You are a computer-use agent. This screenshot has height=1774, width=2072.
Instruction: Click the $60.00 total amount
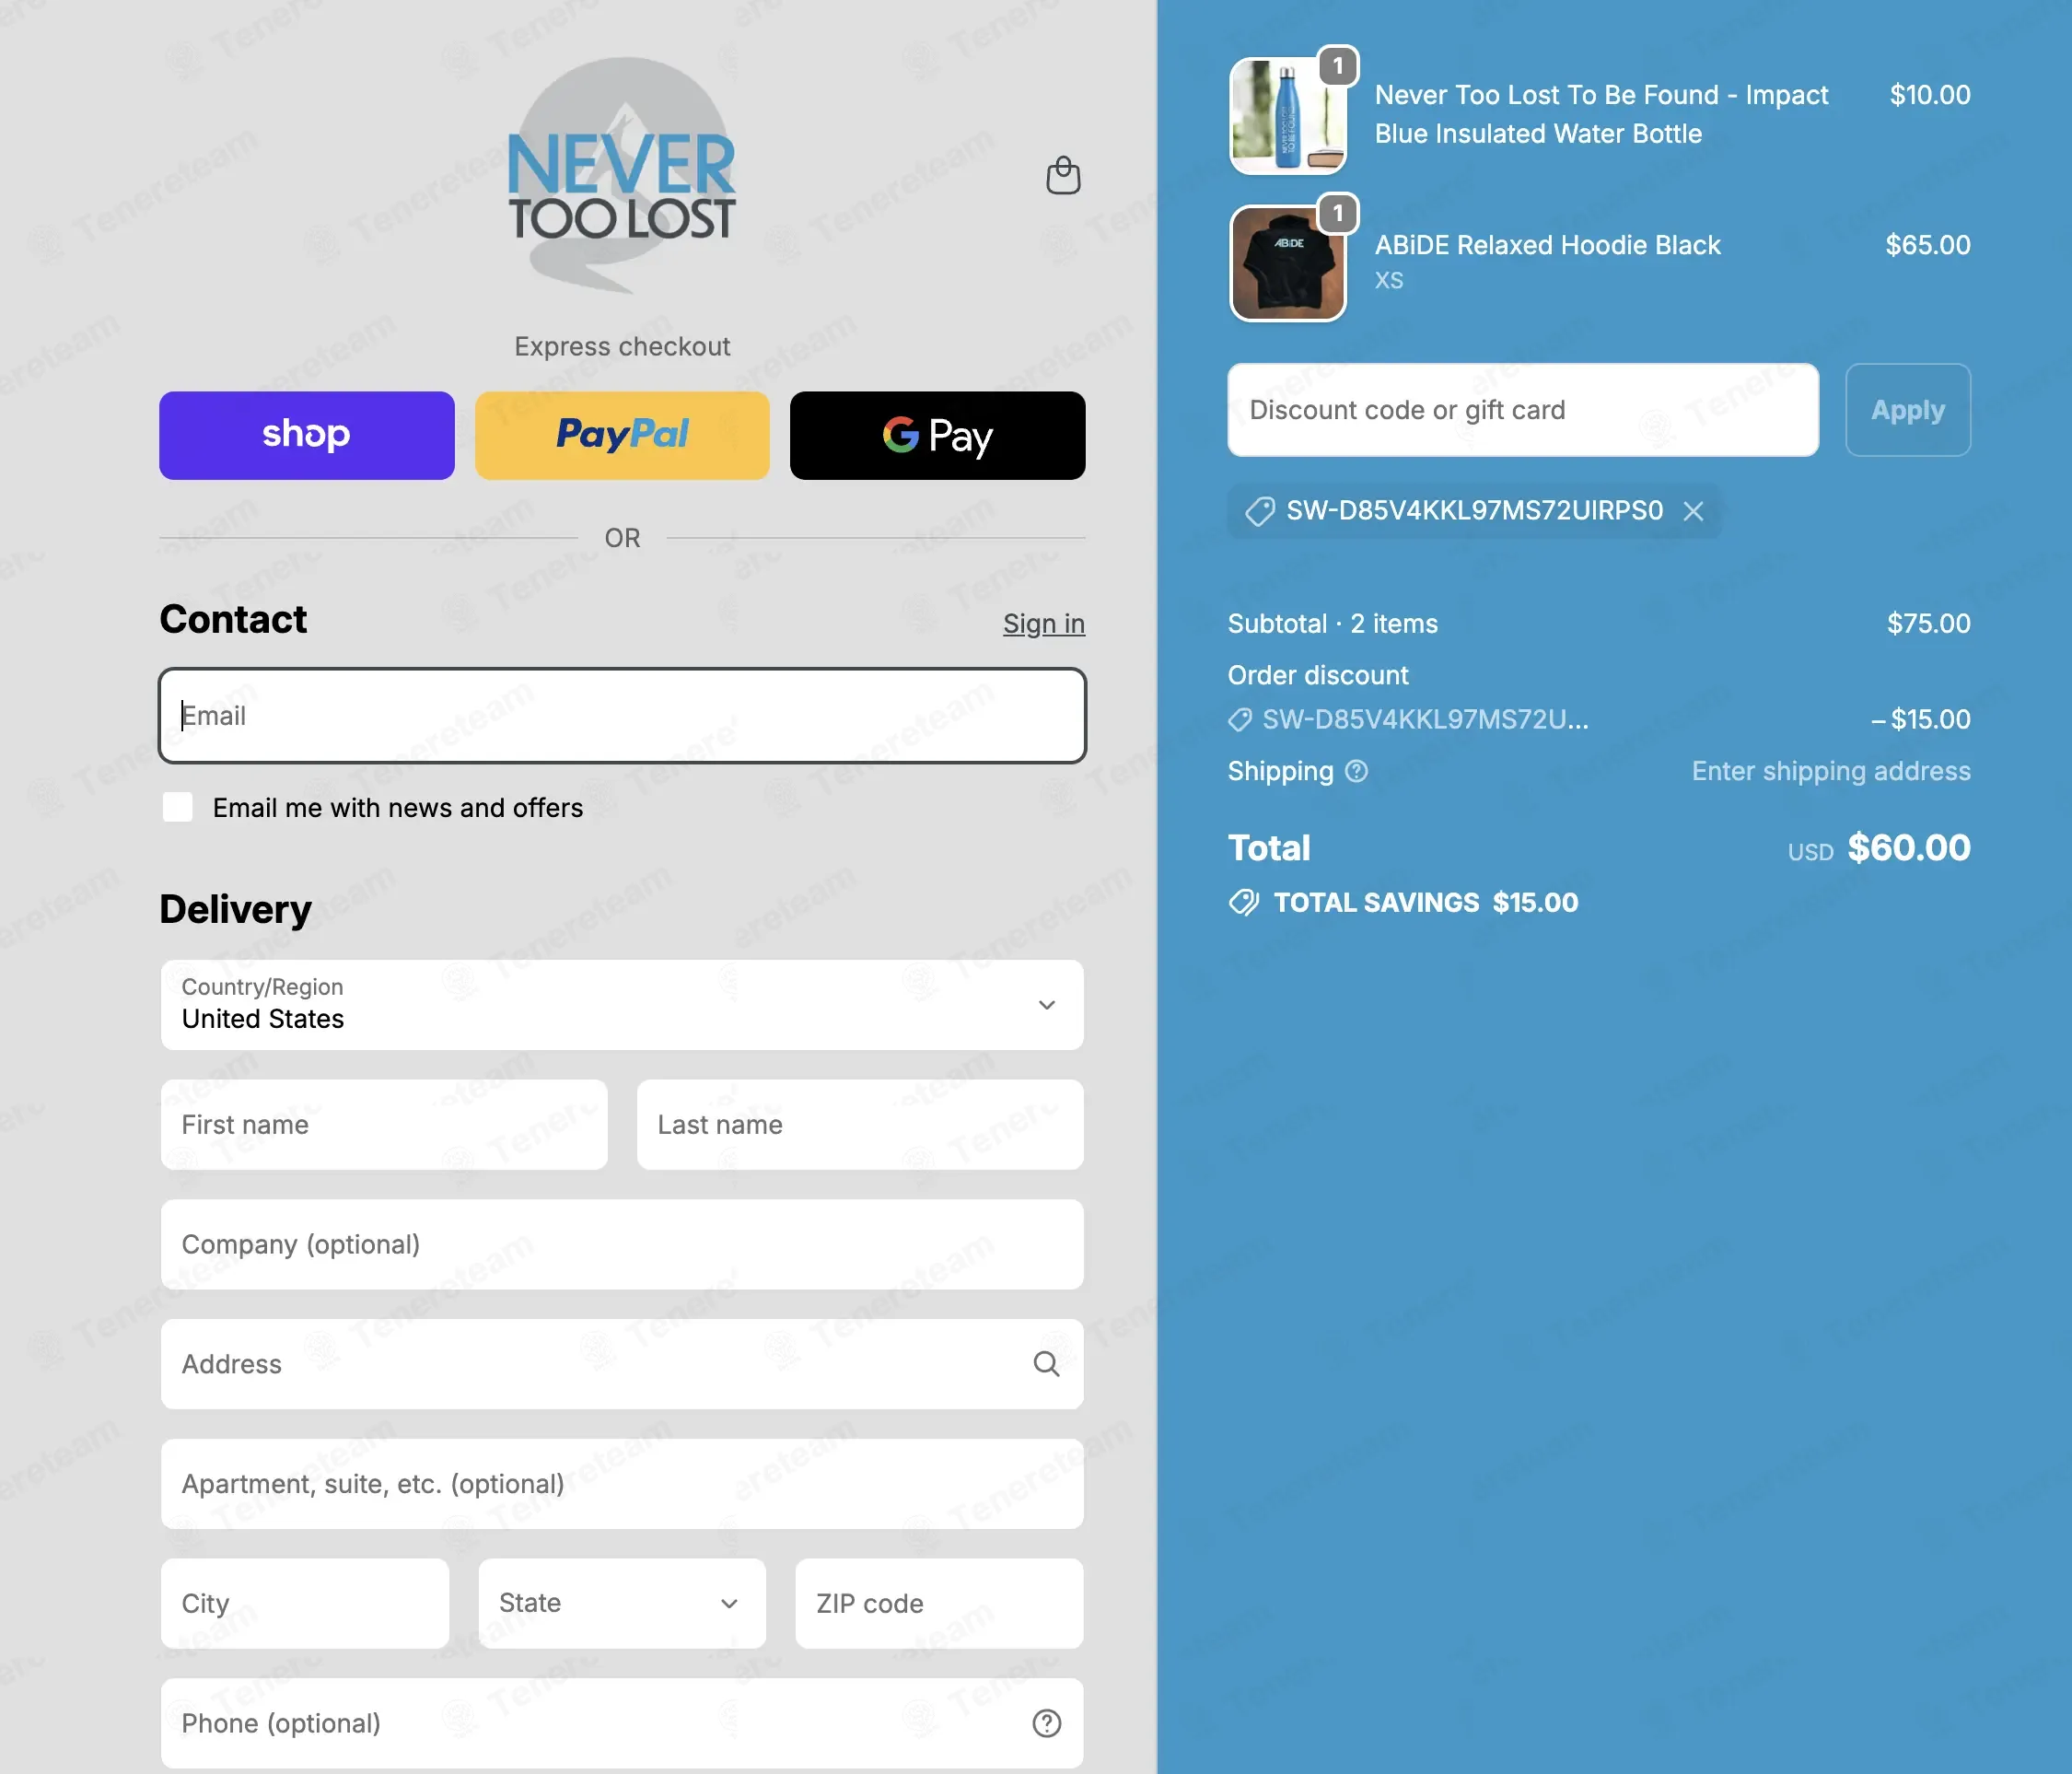1908,848
